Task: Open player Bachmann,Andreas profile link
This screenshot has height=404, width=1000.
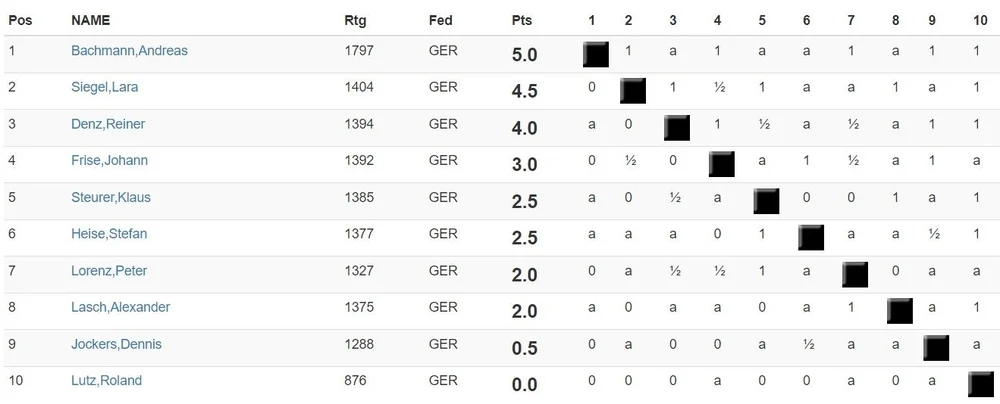Action: 129,50
